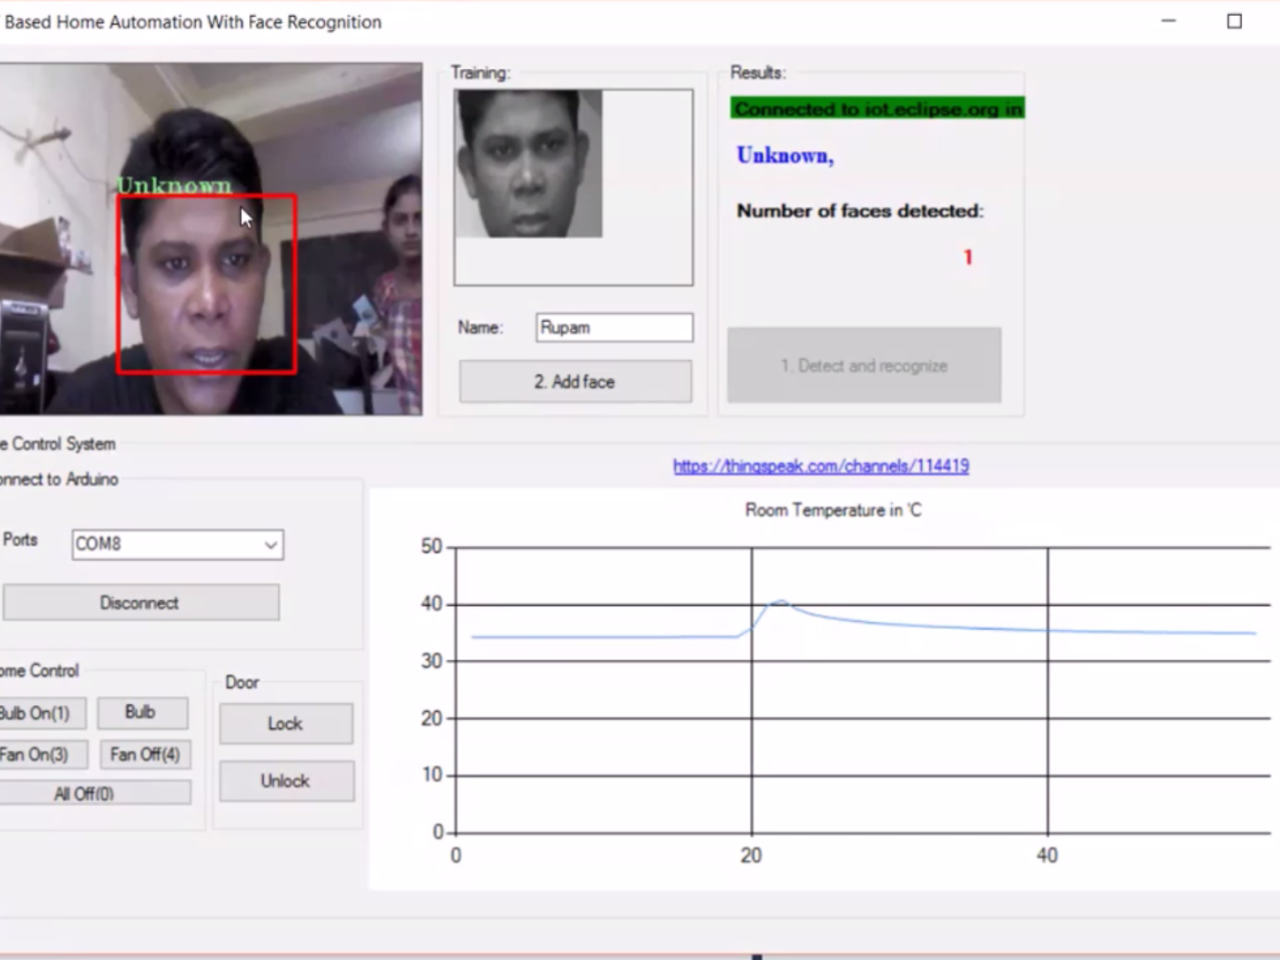Minimize the Home Automation window
This screenshot has width=1280, height=960.
click(x=1168, y=21)
